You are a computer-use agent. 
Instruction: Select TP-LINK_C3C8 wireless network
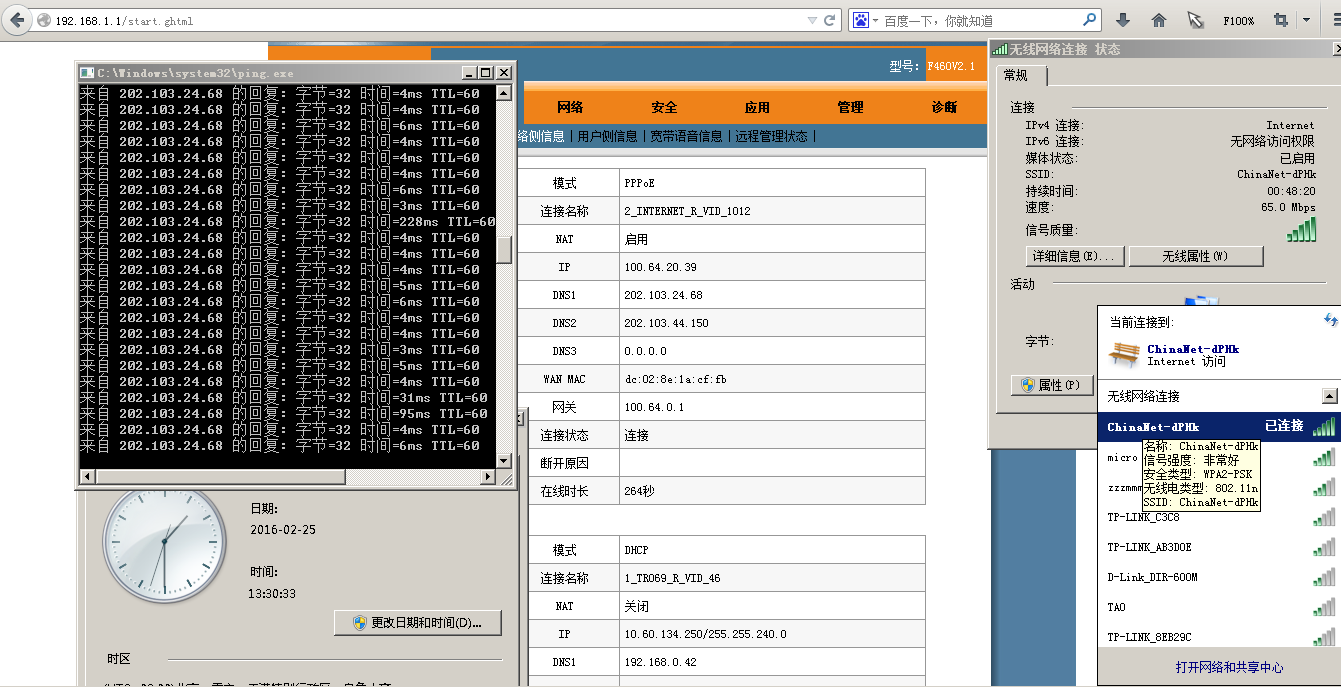(x=1220, y=517)
